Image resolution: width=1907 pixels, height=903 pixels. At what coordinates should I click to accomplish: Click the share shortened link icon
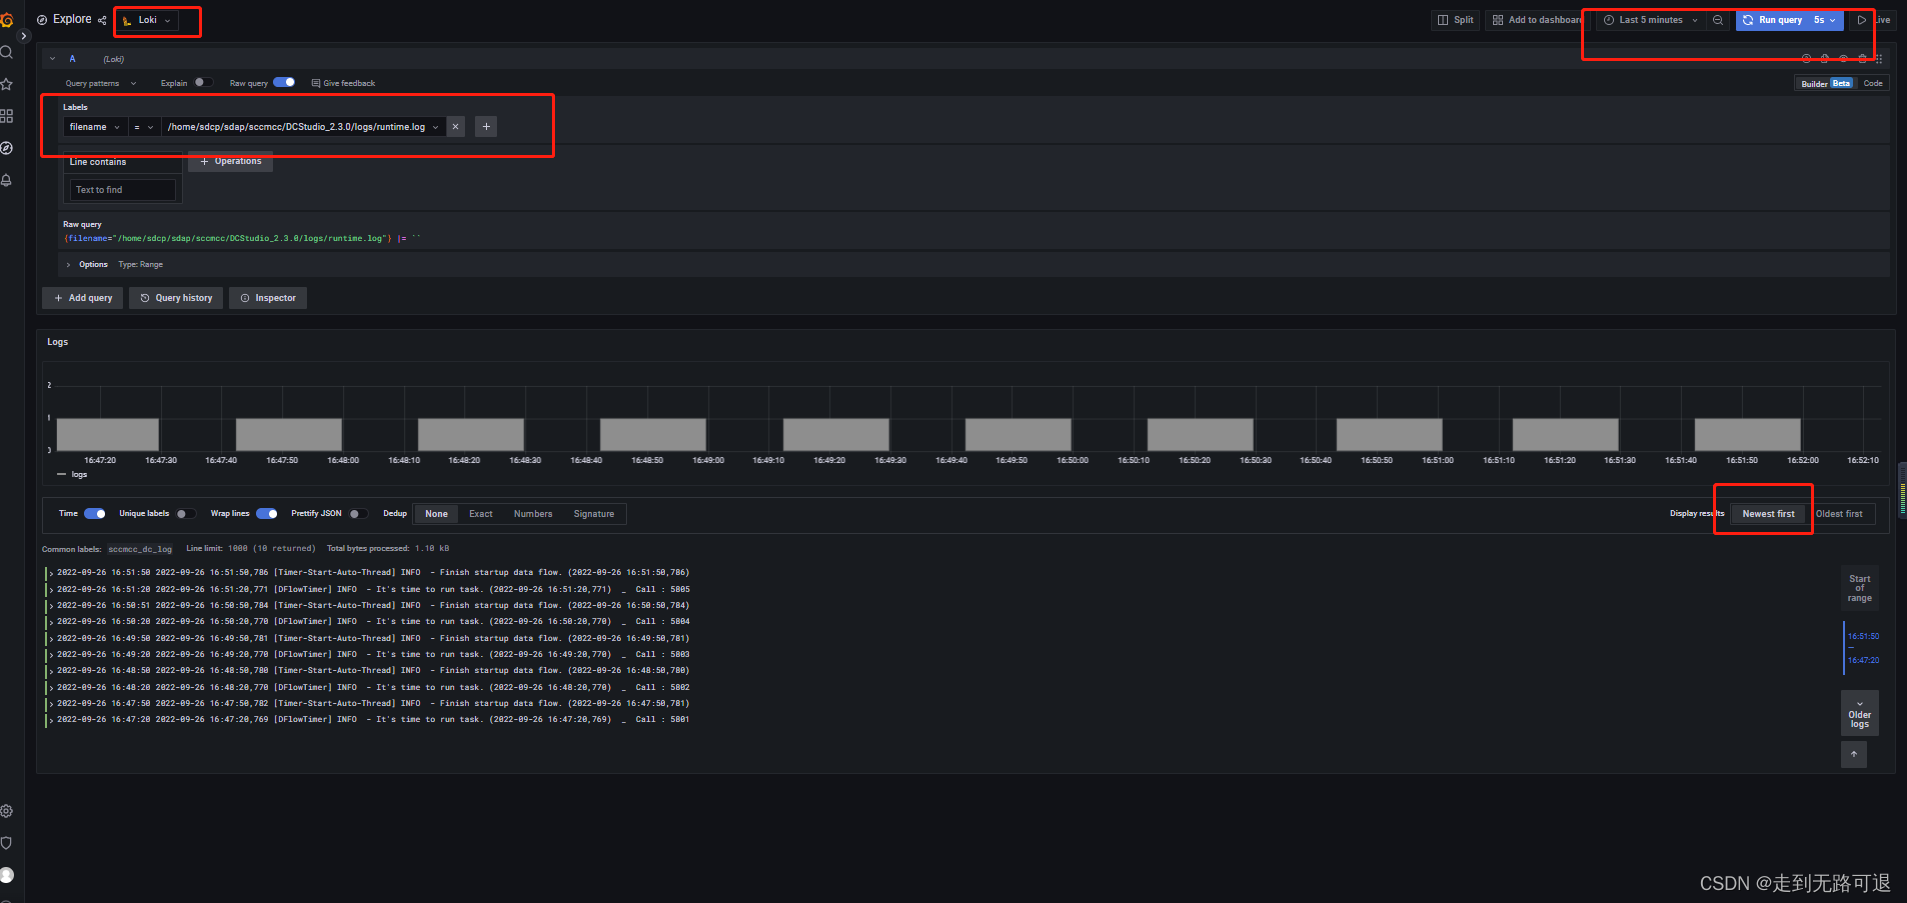point(102,20)
